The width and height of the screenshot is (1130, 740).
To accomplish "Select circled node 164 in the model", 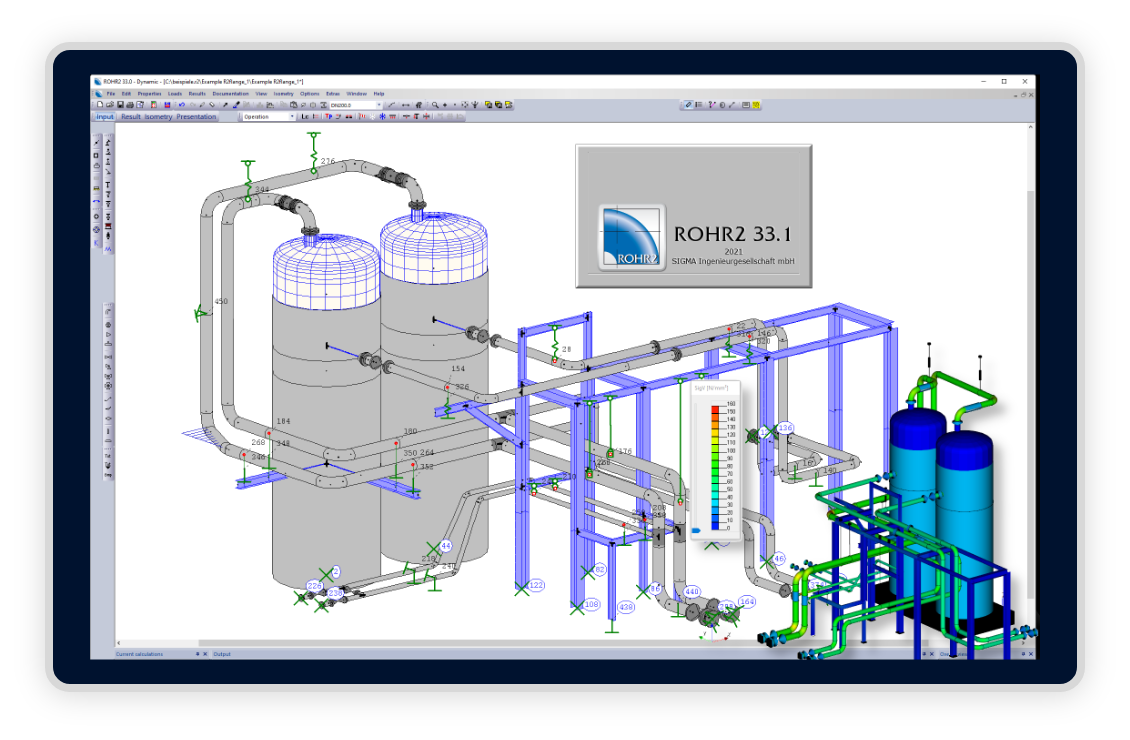I will point(747,602).
